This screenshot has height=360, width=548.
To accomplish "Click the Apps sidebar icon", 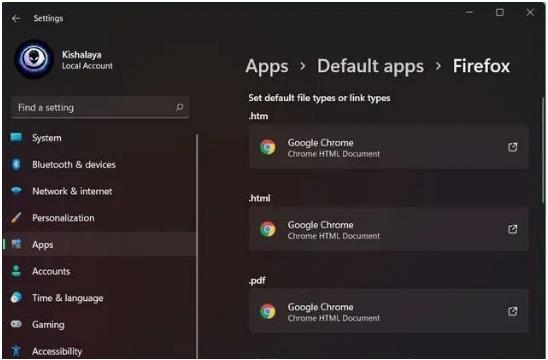I will click(16, 244).
